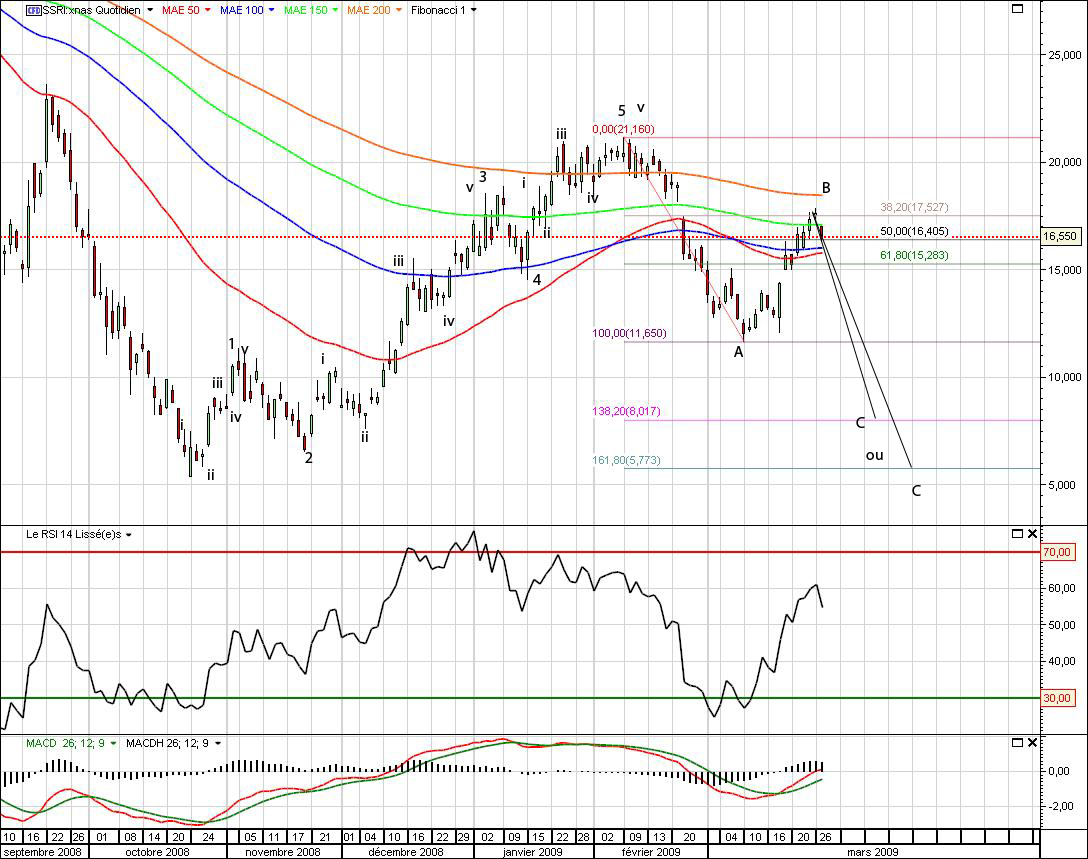Open the MACD 26; 12; 9 menu
1088x859 pixels.
point(113,744)
